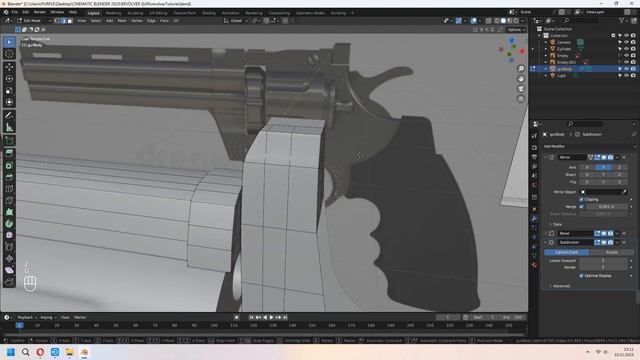Switch to the Modeling workspace tab
This screenshot has height=360, width=640.
(x=113, y=13)
